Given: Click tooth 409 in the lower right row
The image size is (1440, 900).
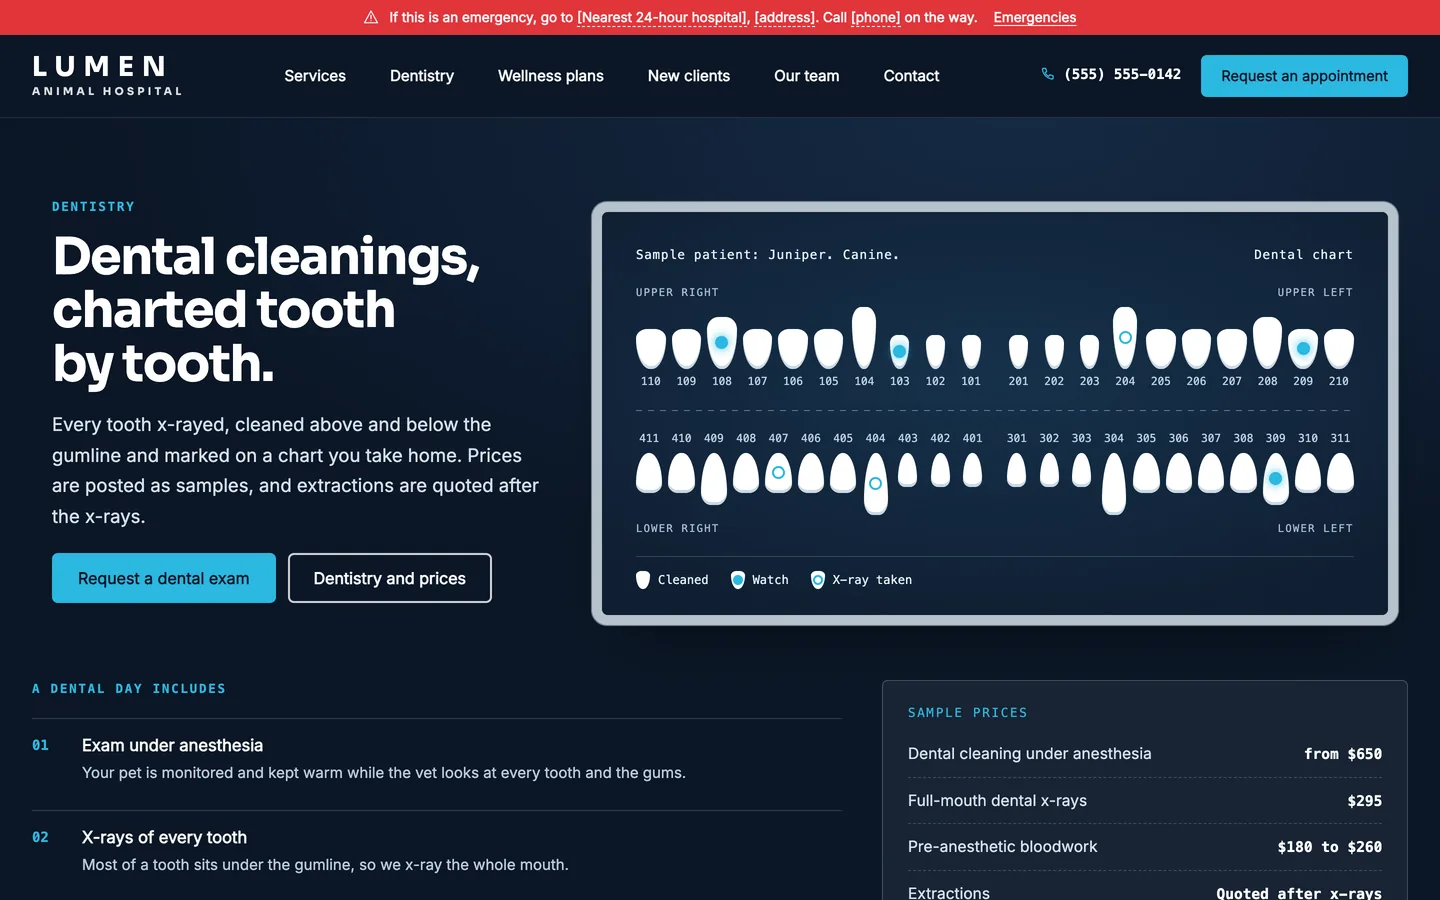Looking at the screenshot, I should 714,478.
